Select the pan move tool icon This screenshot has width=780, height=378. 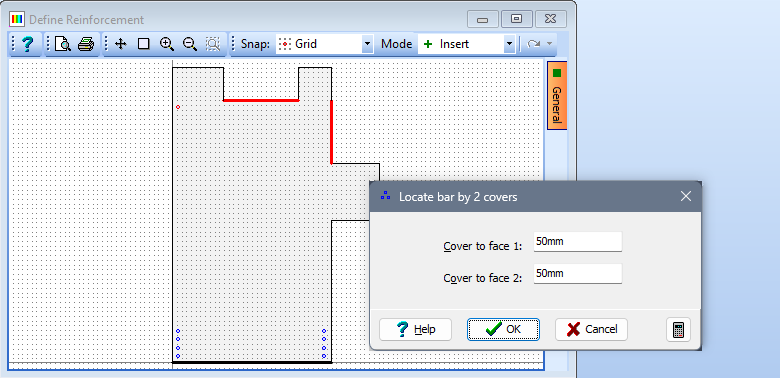click(x=120, y=44)
